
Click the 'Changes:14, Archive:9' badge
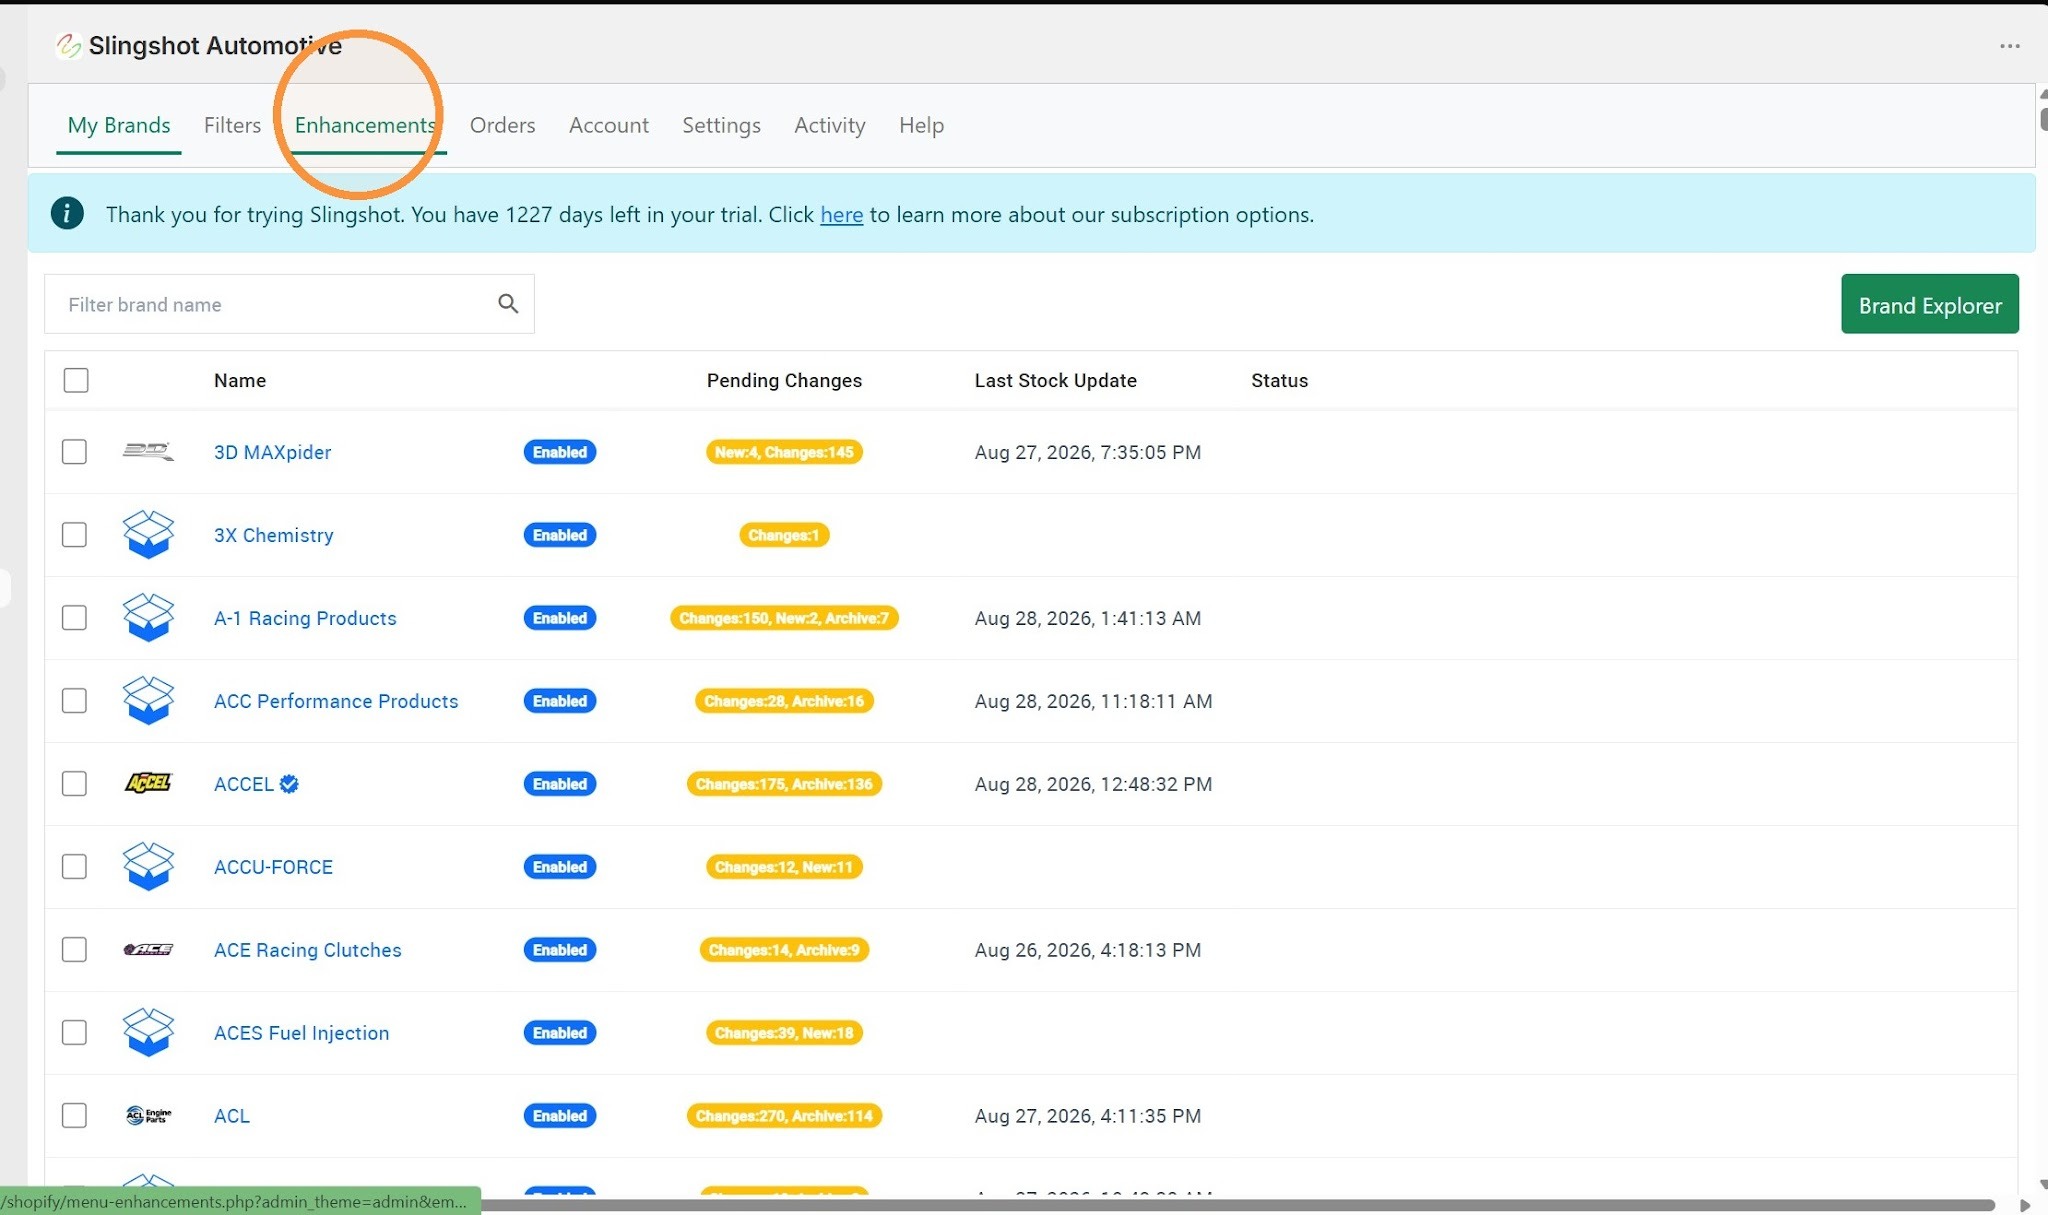pos(784,950)
